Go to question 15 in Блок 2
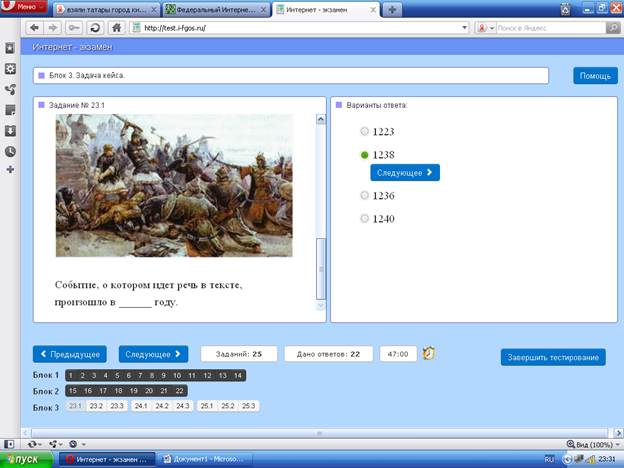 73,391
